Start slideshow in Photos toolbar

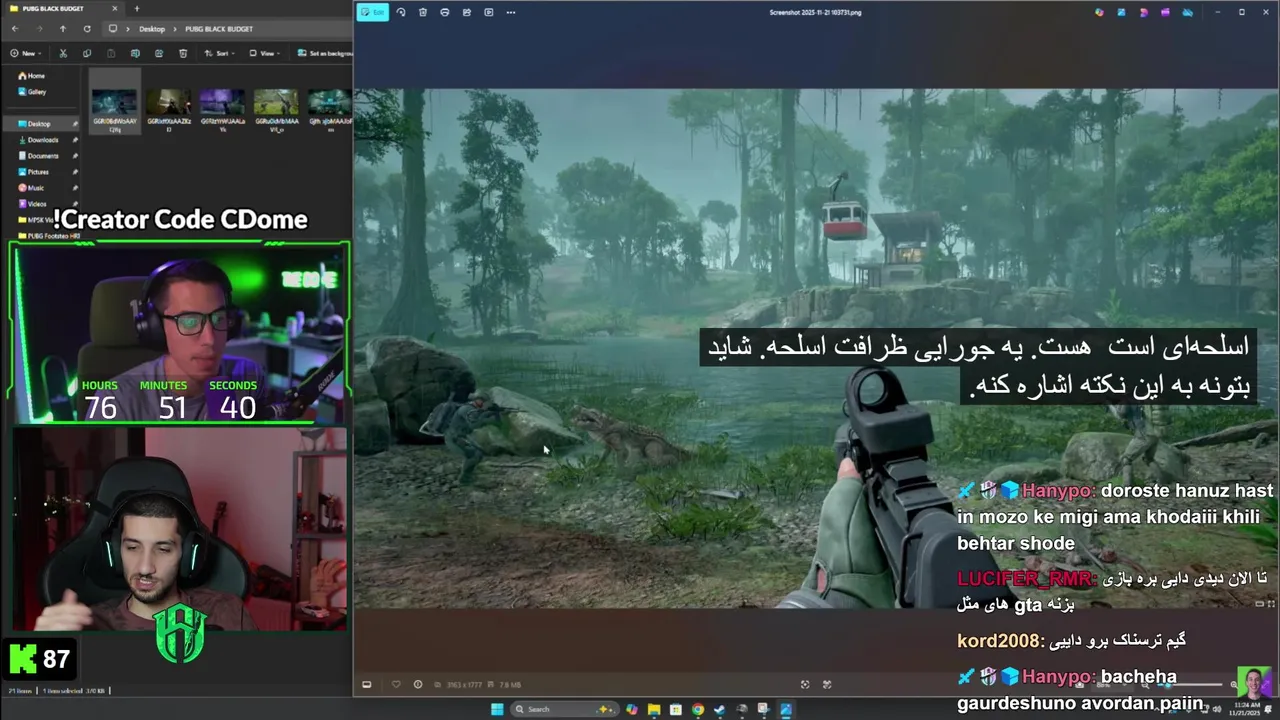[x=489, y=12]
